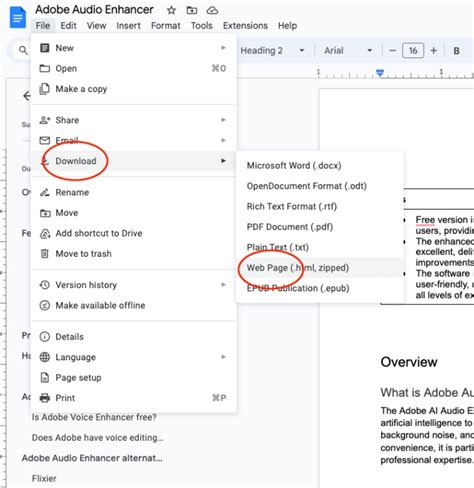
Task: Open the Help menu
Action: pos(287,26)
